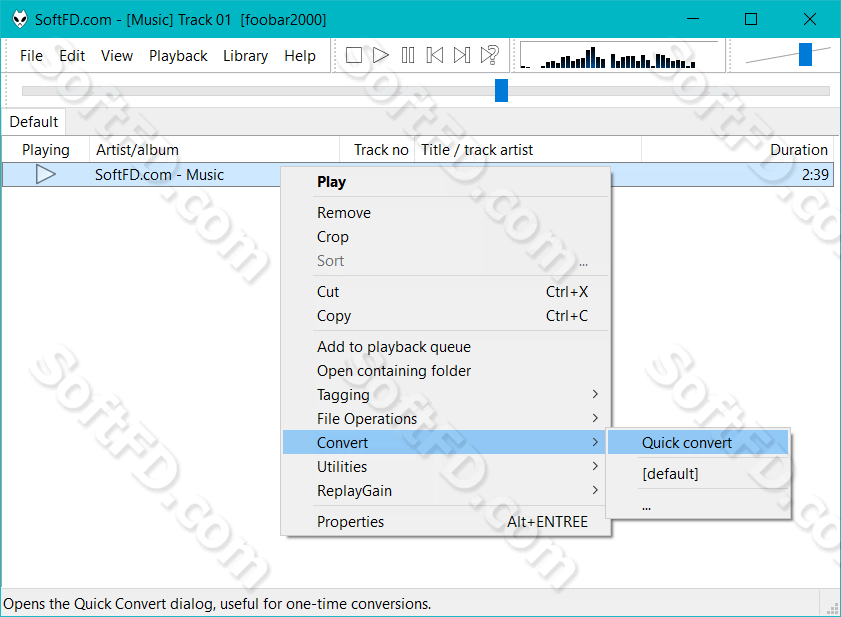The width and height of the screenshot is (841, 617).
Task: Choose Remove from the context menu
Action: point(446,213)
